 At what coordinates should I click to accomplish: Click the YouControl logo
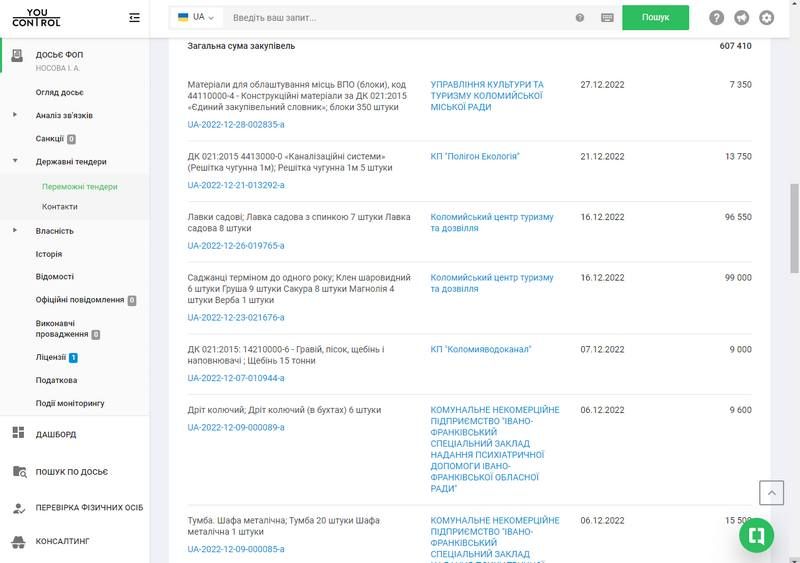click(x=36, y=17)
